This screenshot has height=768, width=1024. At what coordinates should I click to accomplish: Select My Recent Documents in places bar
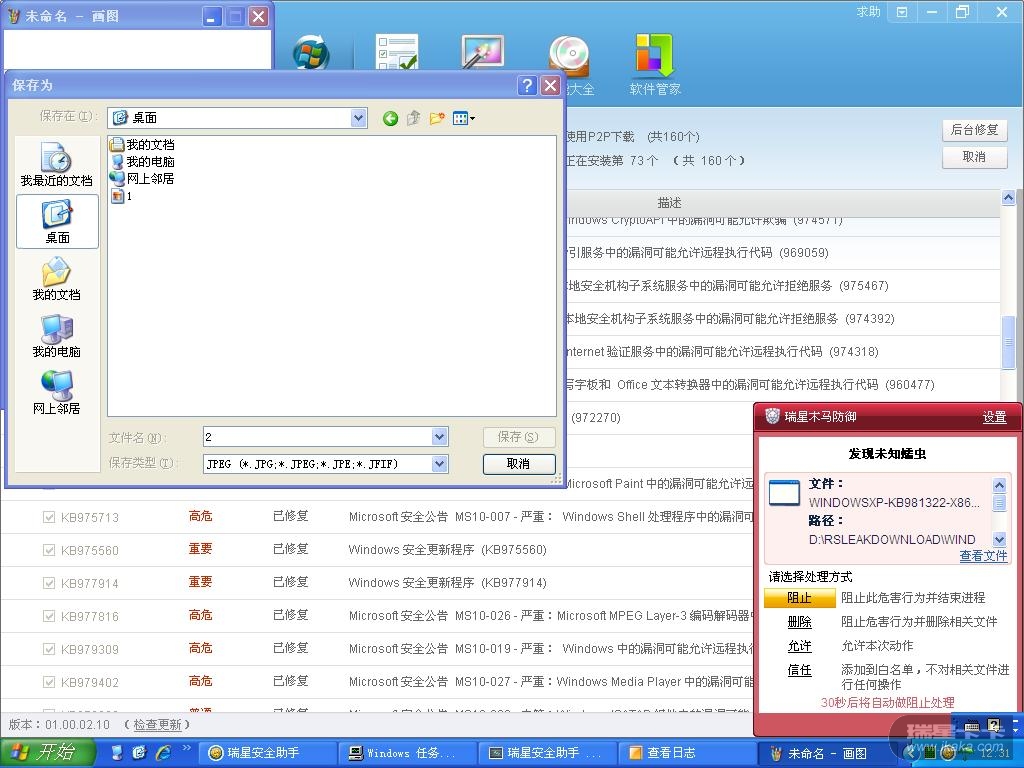(x=57, y=165)
